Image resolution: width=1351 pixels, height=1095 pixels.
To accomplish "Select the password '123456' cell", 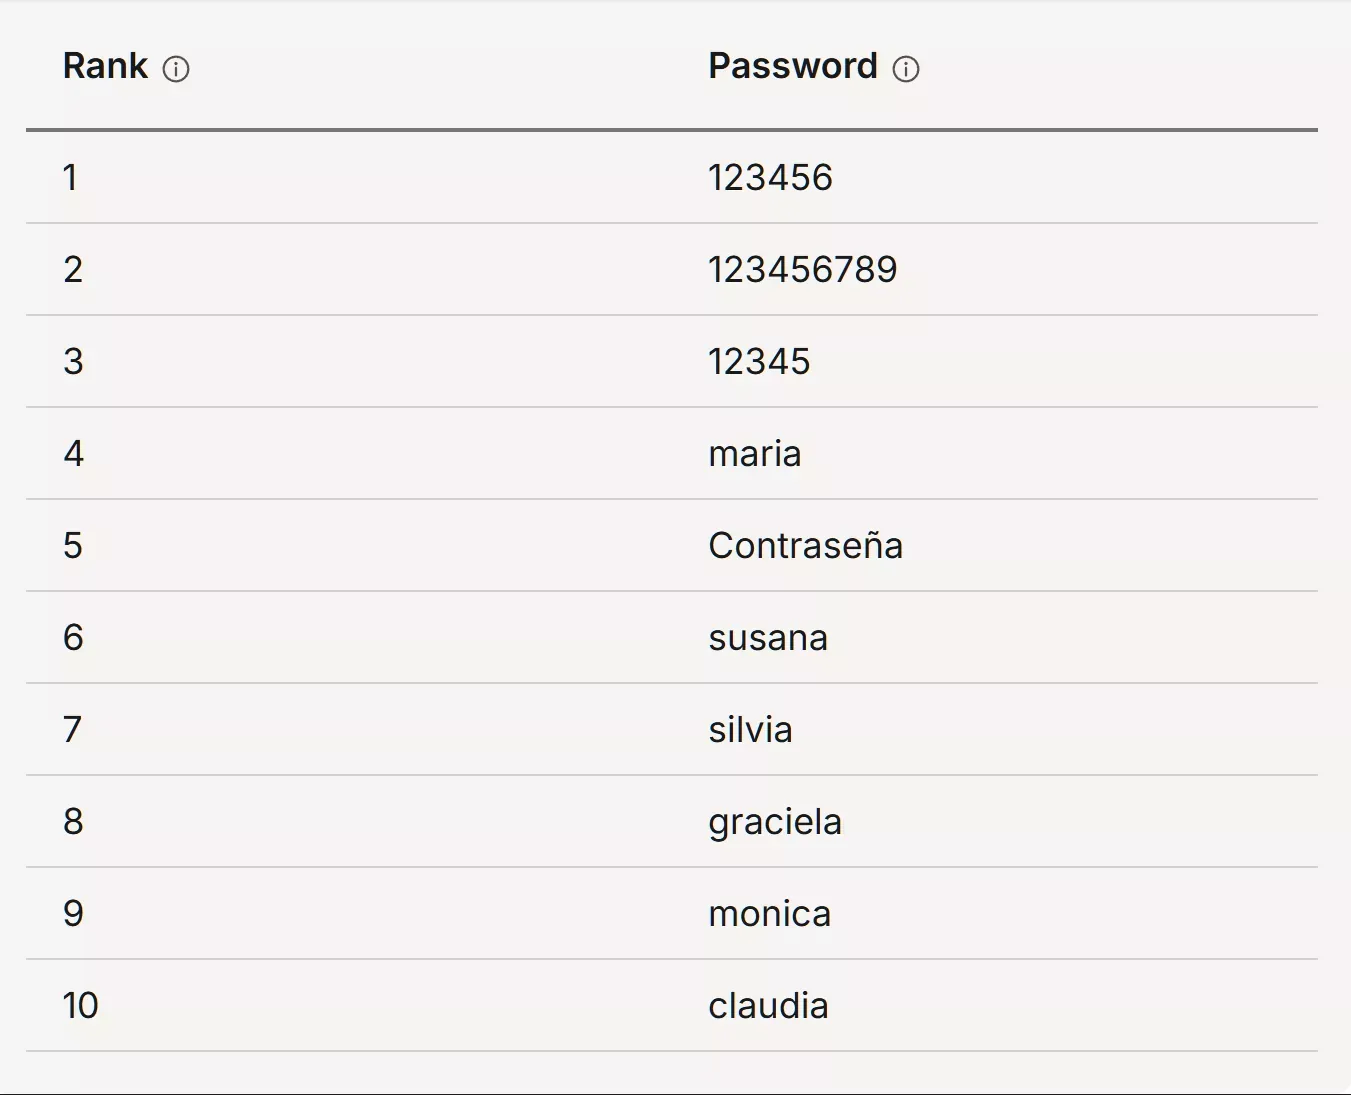I will coord(770,178).
